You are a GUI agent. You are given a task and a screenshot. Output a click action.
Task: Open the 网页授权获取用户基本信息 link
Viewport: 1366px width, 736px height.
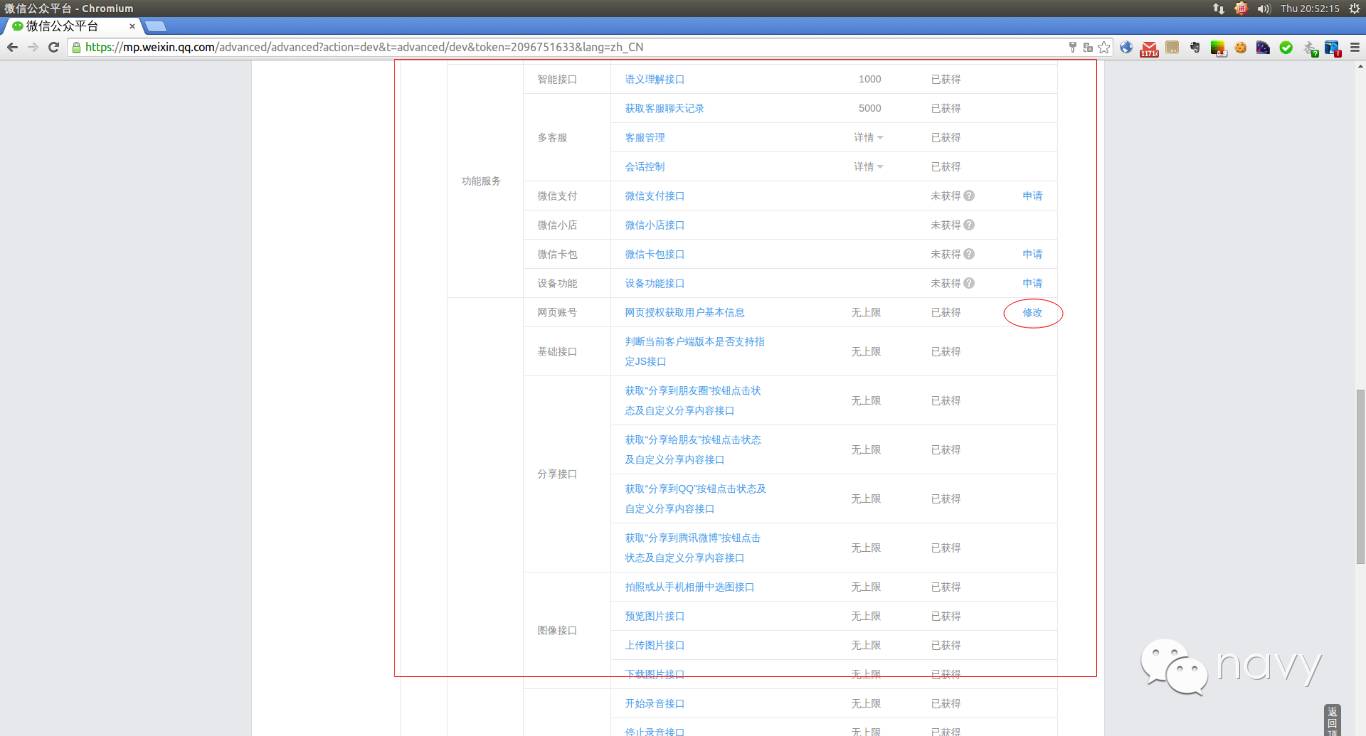tap(685, 313)
